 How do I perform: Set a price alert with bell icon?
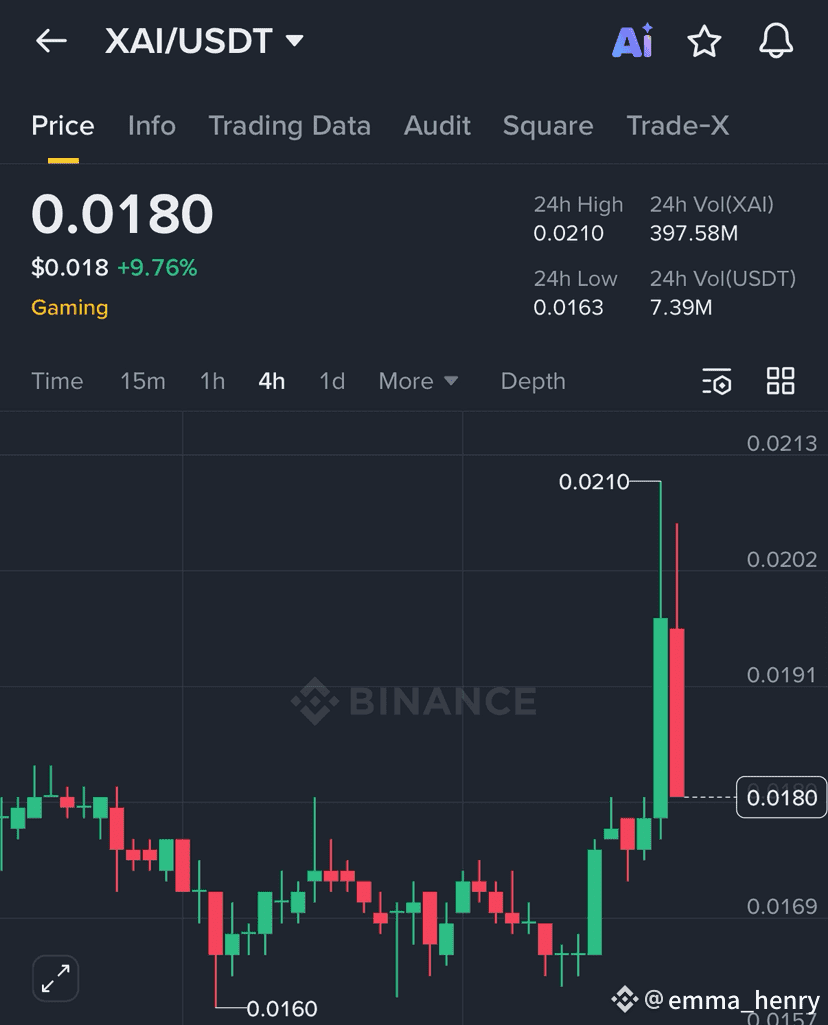[x=776, y=41]
